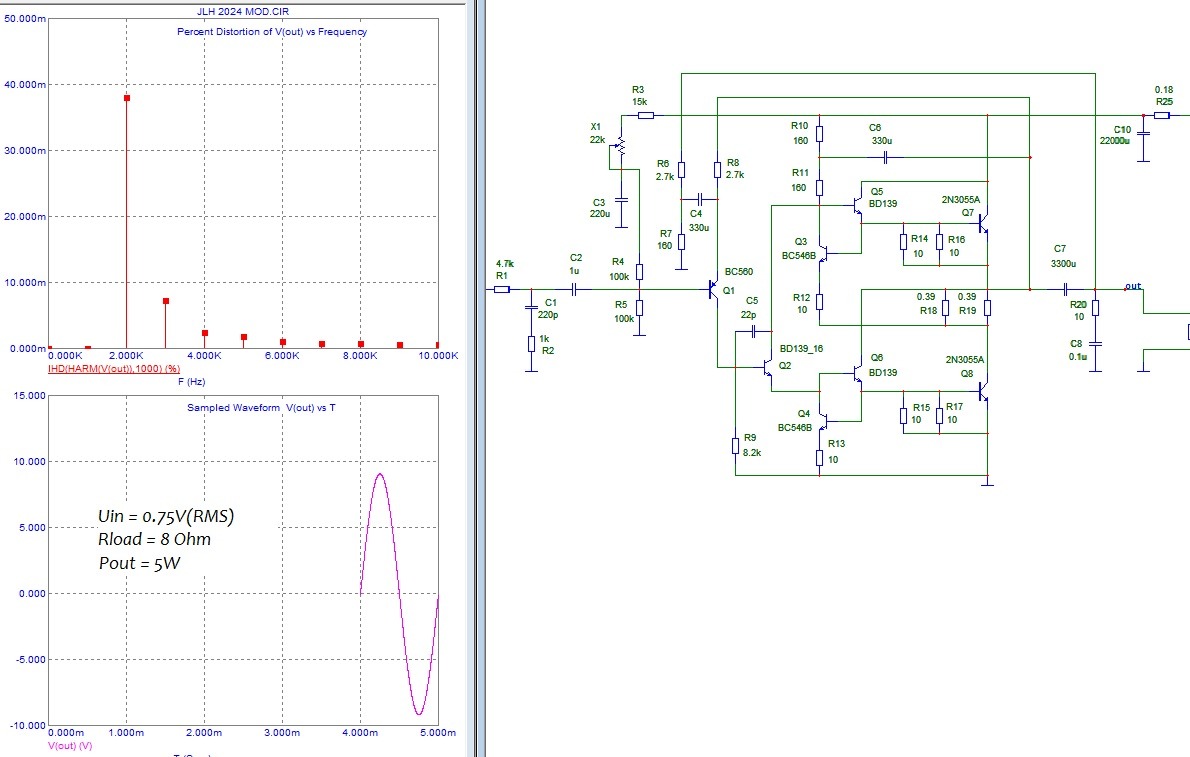Select the R20 10 ohm resistor symbol
Viewport: 1190px width, 757px height.
(1095, 308)
